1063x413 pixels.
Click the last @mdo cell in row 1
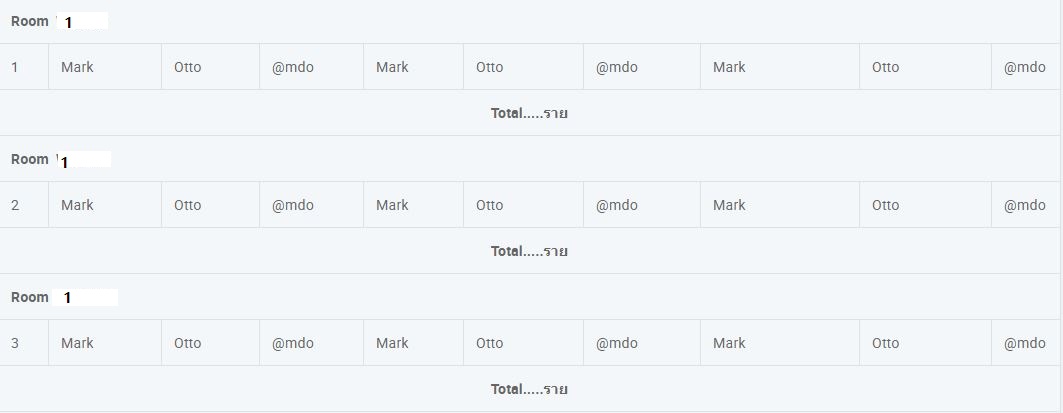pyautogui.click(x=1027, y=67)
